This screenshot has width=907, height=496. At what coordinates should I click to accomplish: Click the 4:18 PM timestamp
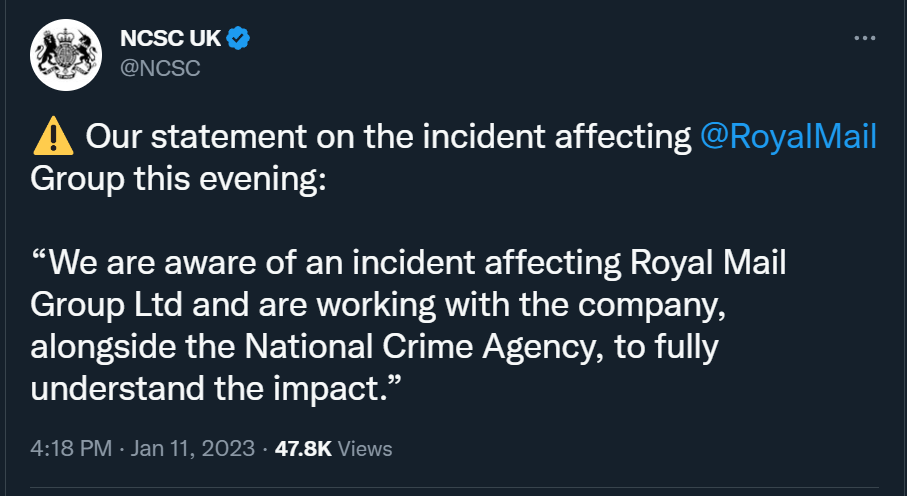coord(71,449)
